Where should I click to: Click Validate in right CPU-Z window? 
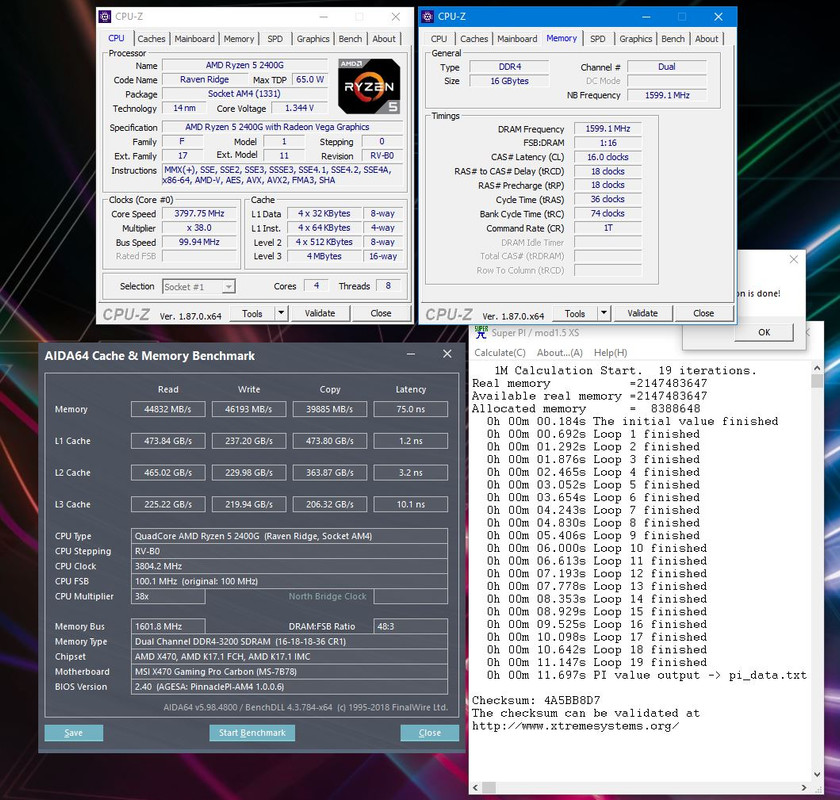pyautogui.click(x=642, y=313)
